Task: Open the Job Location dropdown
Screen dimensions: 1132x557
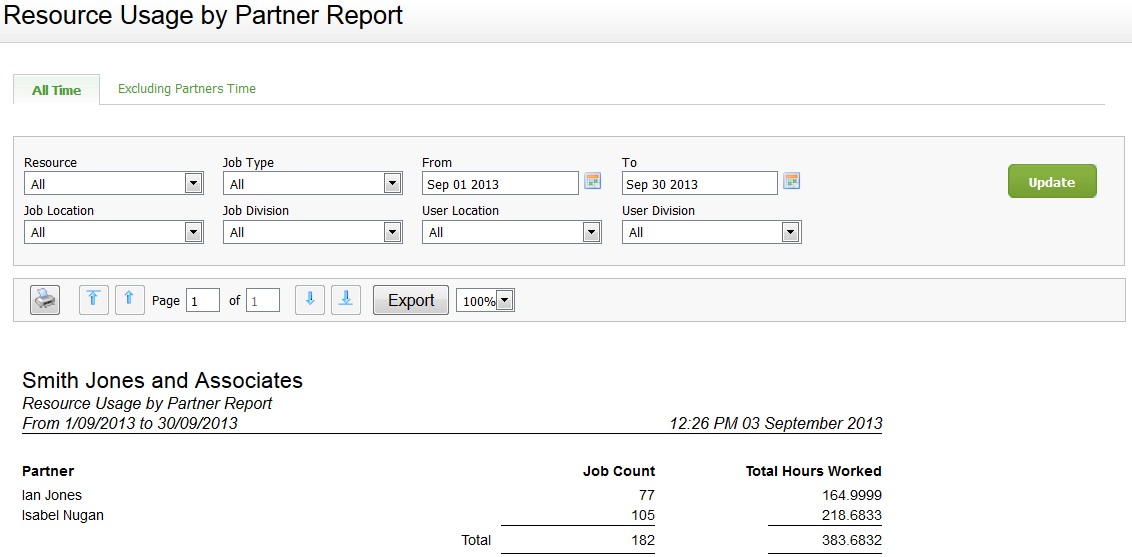Action: (113, 232)
